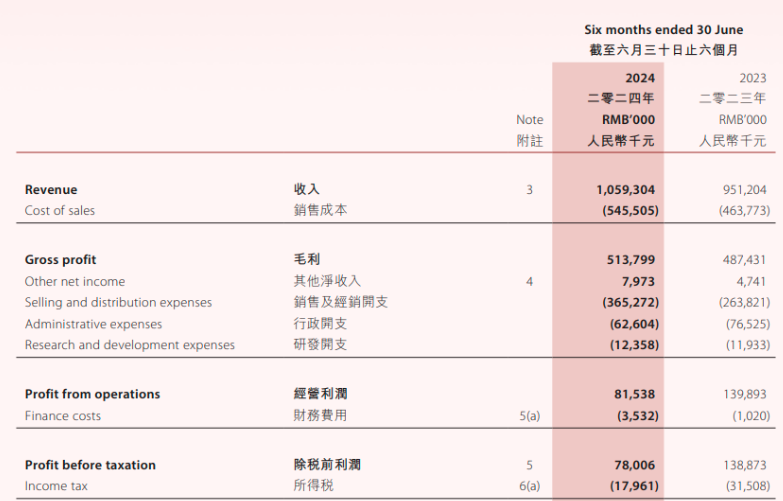Select the 'Six months ended 30 June' heading
Image resolution: width=783 pixels, height=501 pixels.
tap(664, 30)
